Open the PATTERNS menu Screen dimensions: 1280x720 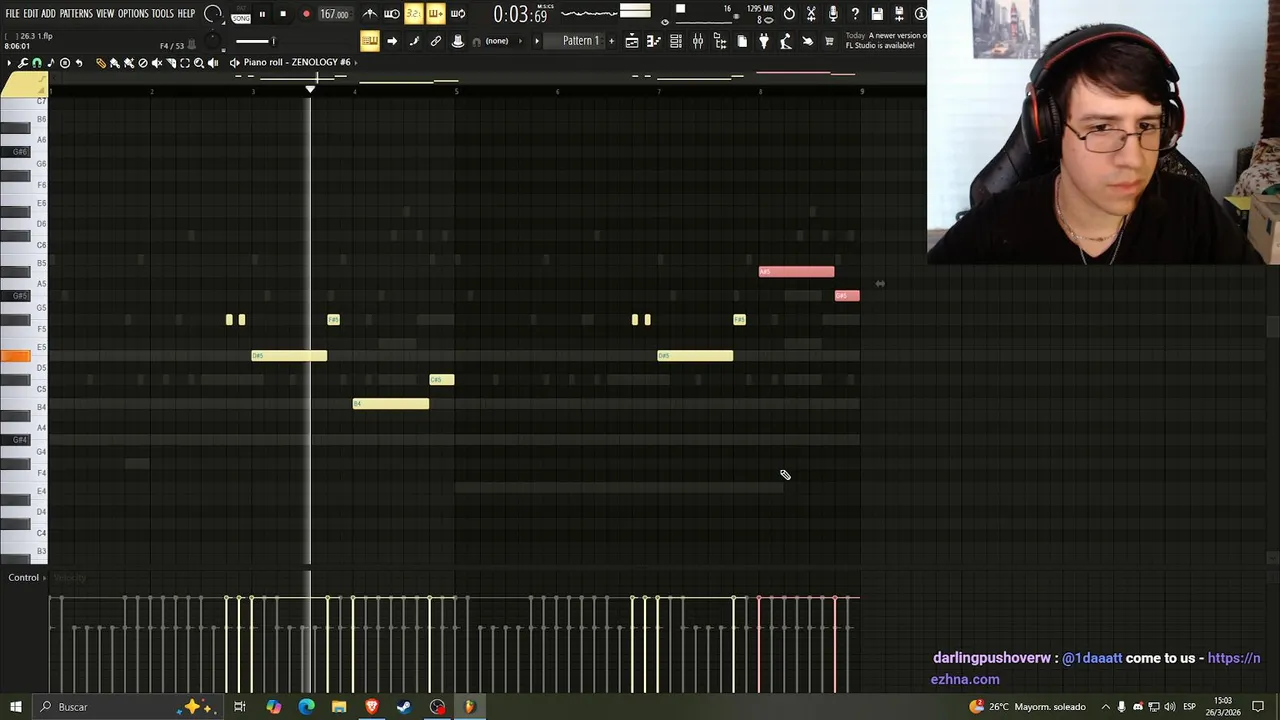(76, 14)
